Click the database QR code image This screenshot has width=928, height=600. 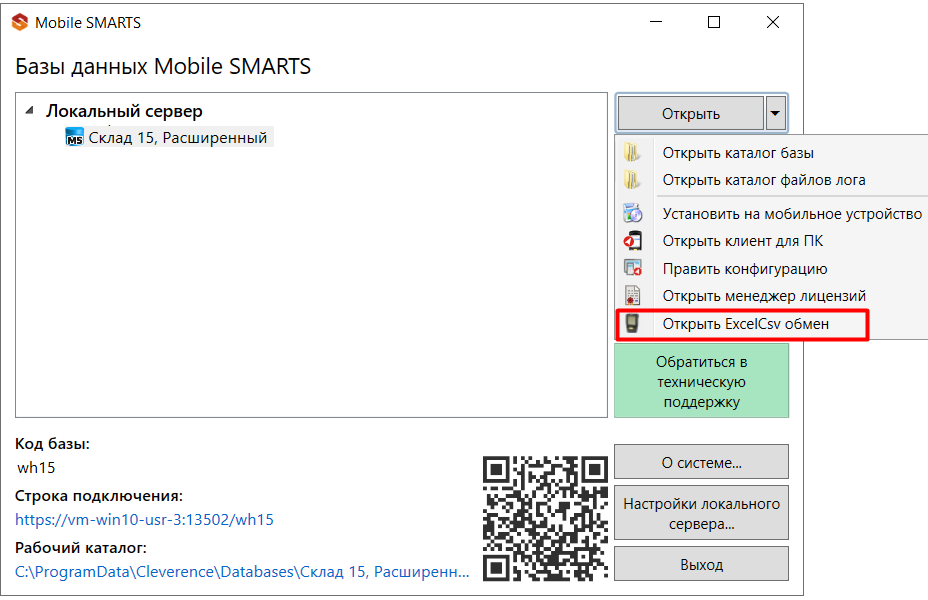coord(545,518)
